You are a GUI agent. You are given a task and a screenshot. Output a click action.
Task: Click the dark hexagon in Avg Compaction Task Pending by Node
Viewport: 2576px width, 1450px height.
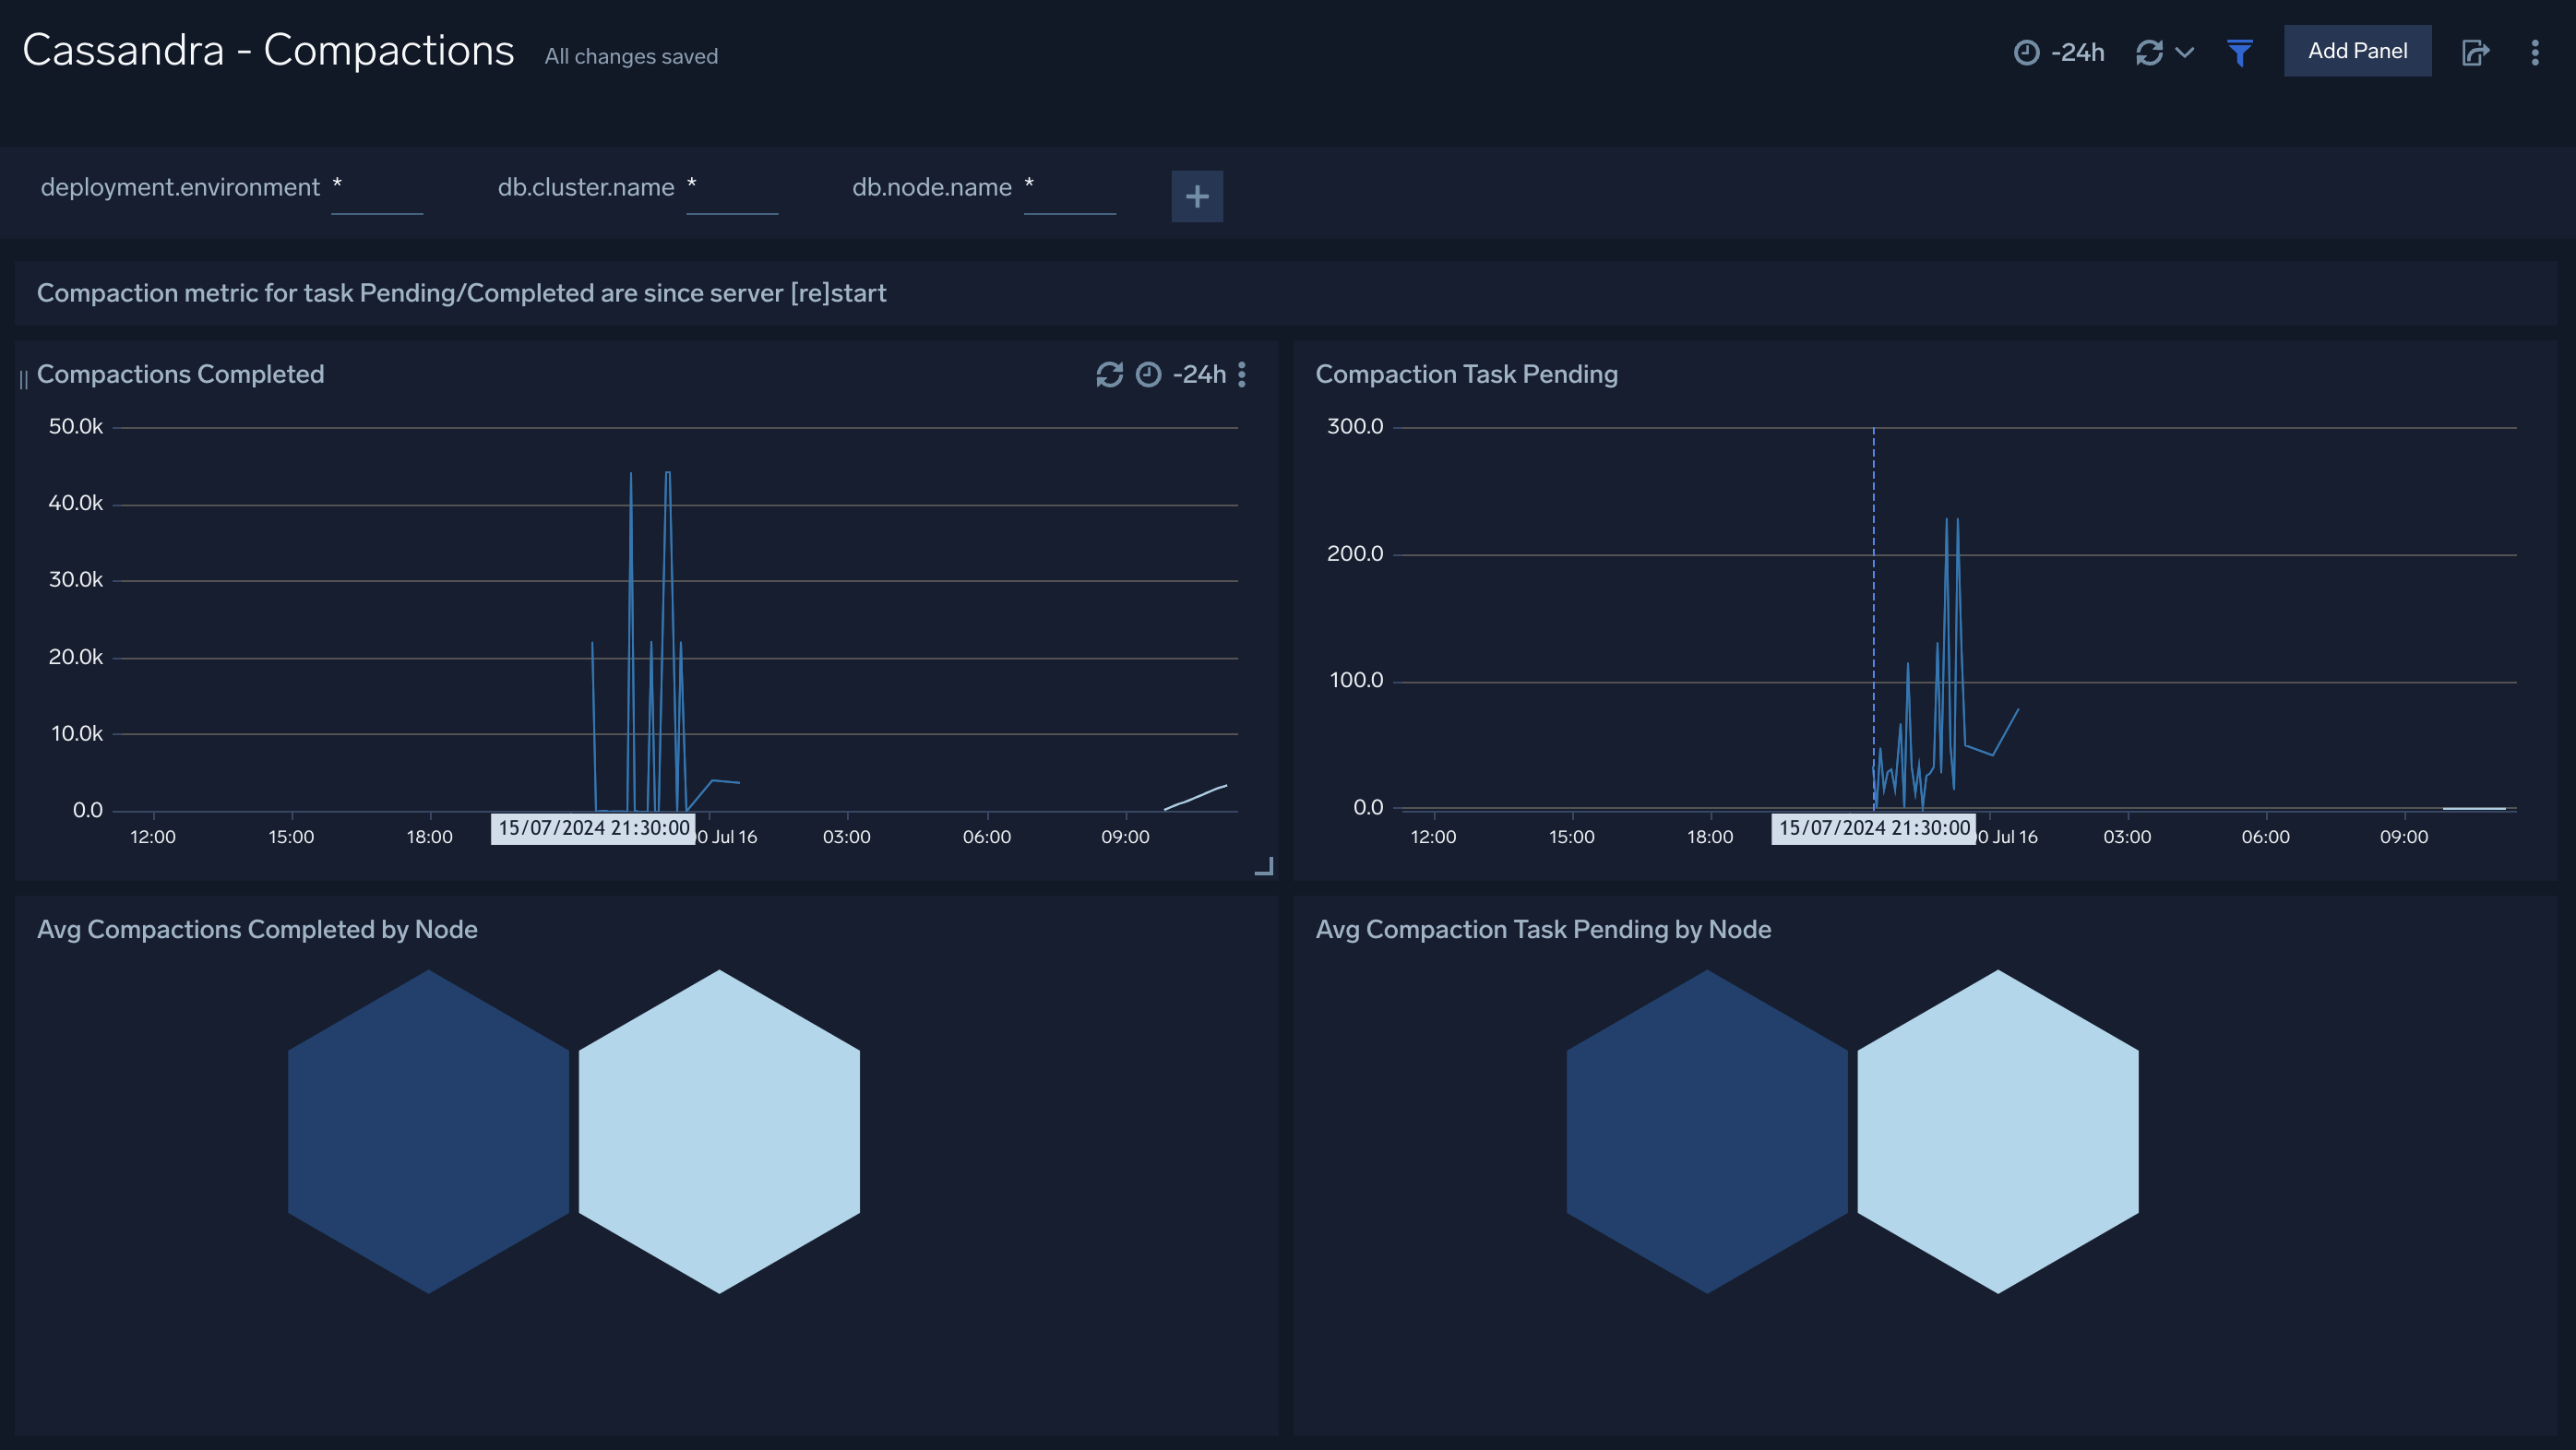pos(1707,1131)
